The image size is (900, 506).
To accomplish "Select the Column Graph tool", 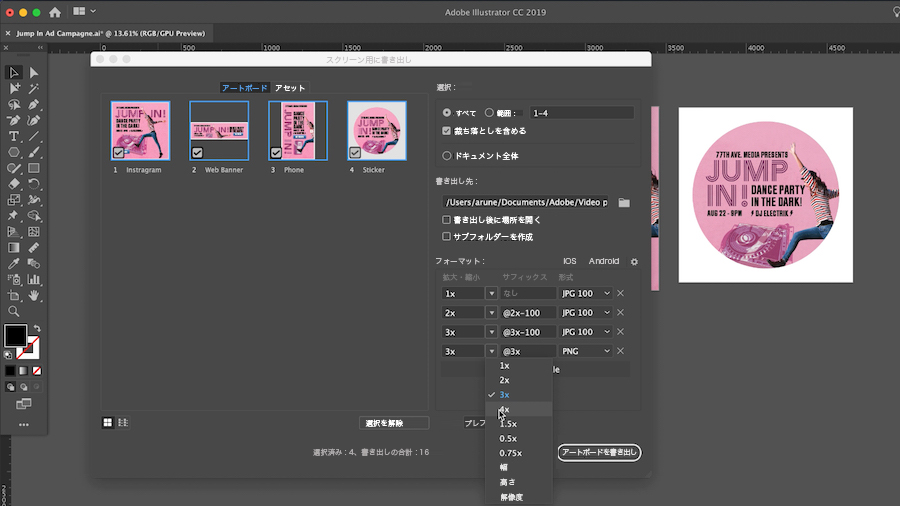I will click(x=34, y=280).
